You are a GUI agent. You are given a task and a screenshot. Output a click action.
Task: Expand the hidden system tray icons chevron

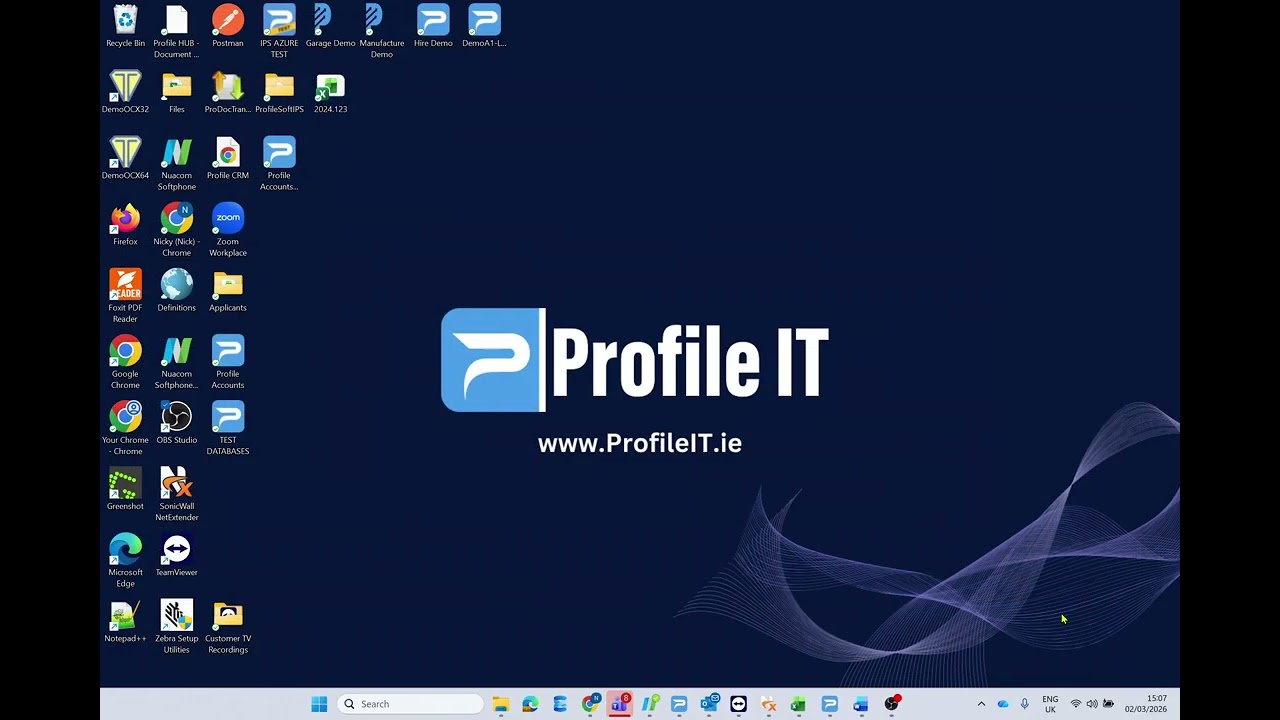(981, 704)
